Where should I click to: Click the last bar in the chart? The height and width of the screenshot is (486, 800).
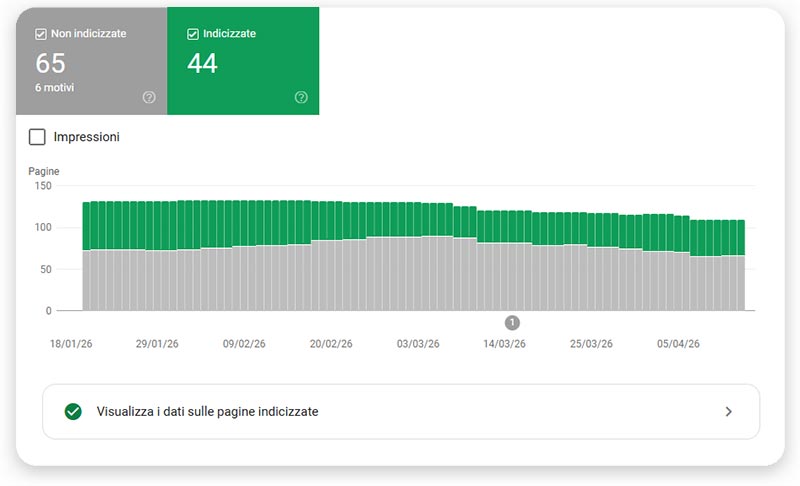[x=739, y=270]
